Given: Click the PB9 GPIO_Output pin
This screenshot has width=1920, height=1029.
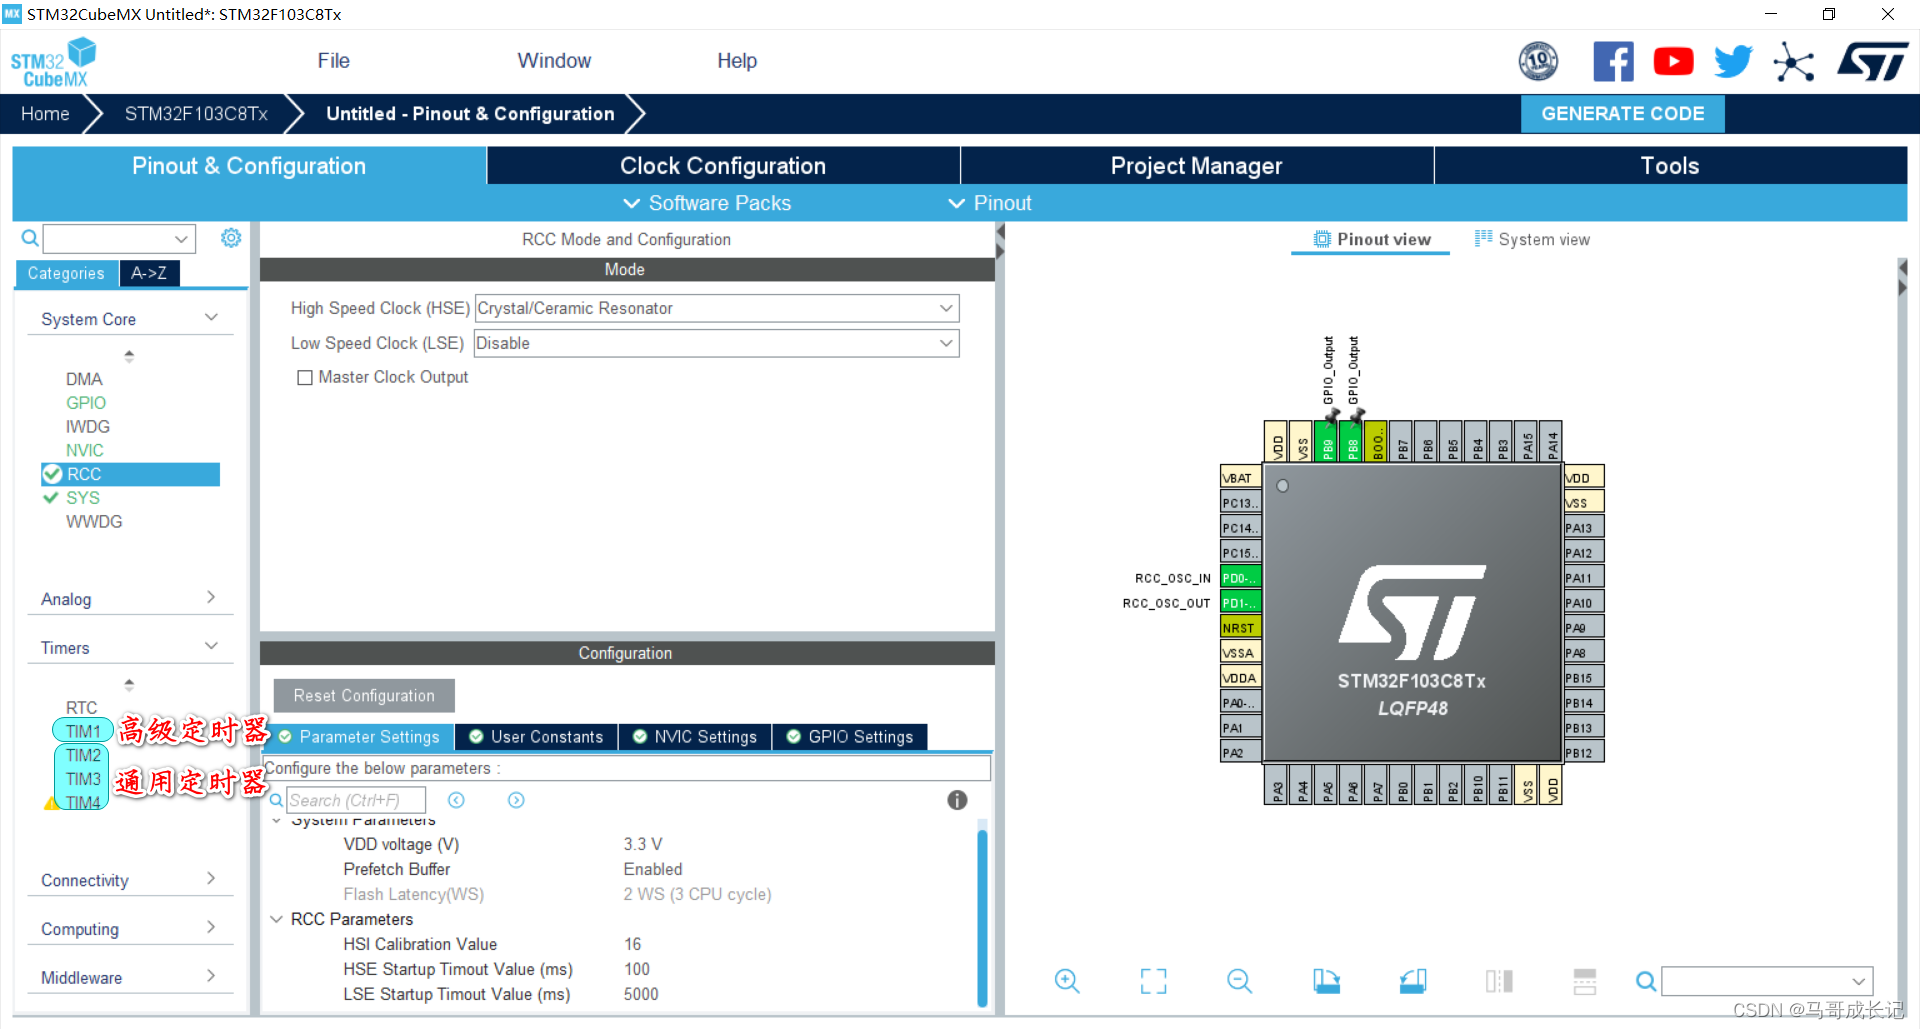Looking at the screenshot, I should (1327, 441).
